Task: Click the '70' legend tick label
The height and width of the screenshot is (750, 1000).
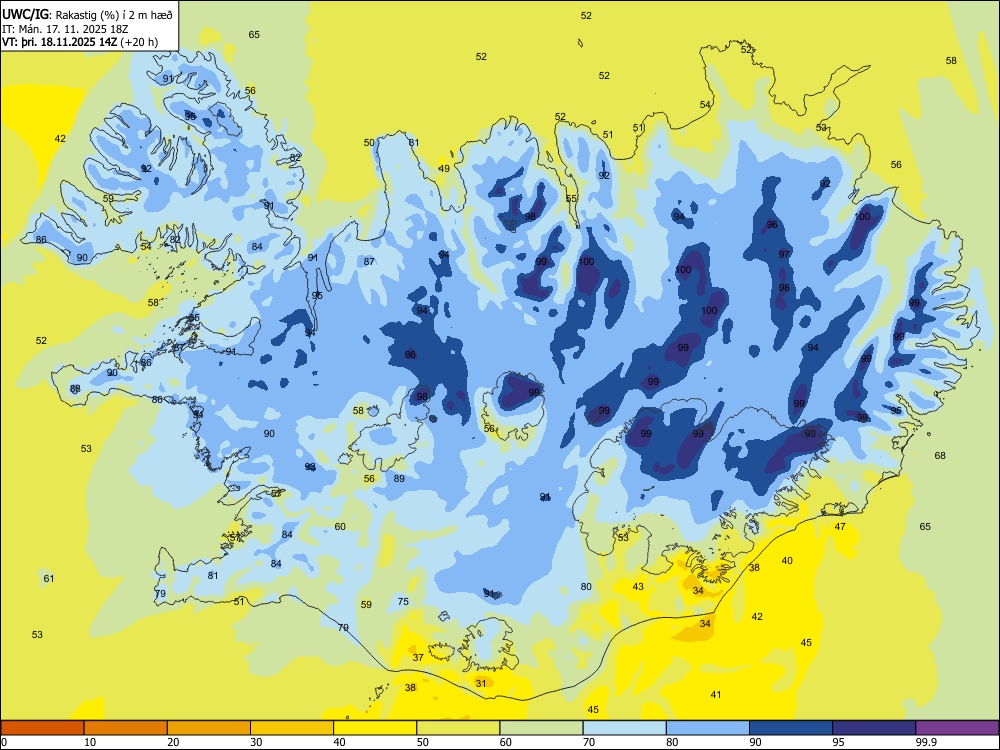Action: [x=588, y=742]
